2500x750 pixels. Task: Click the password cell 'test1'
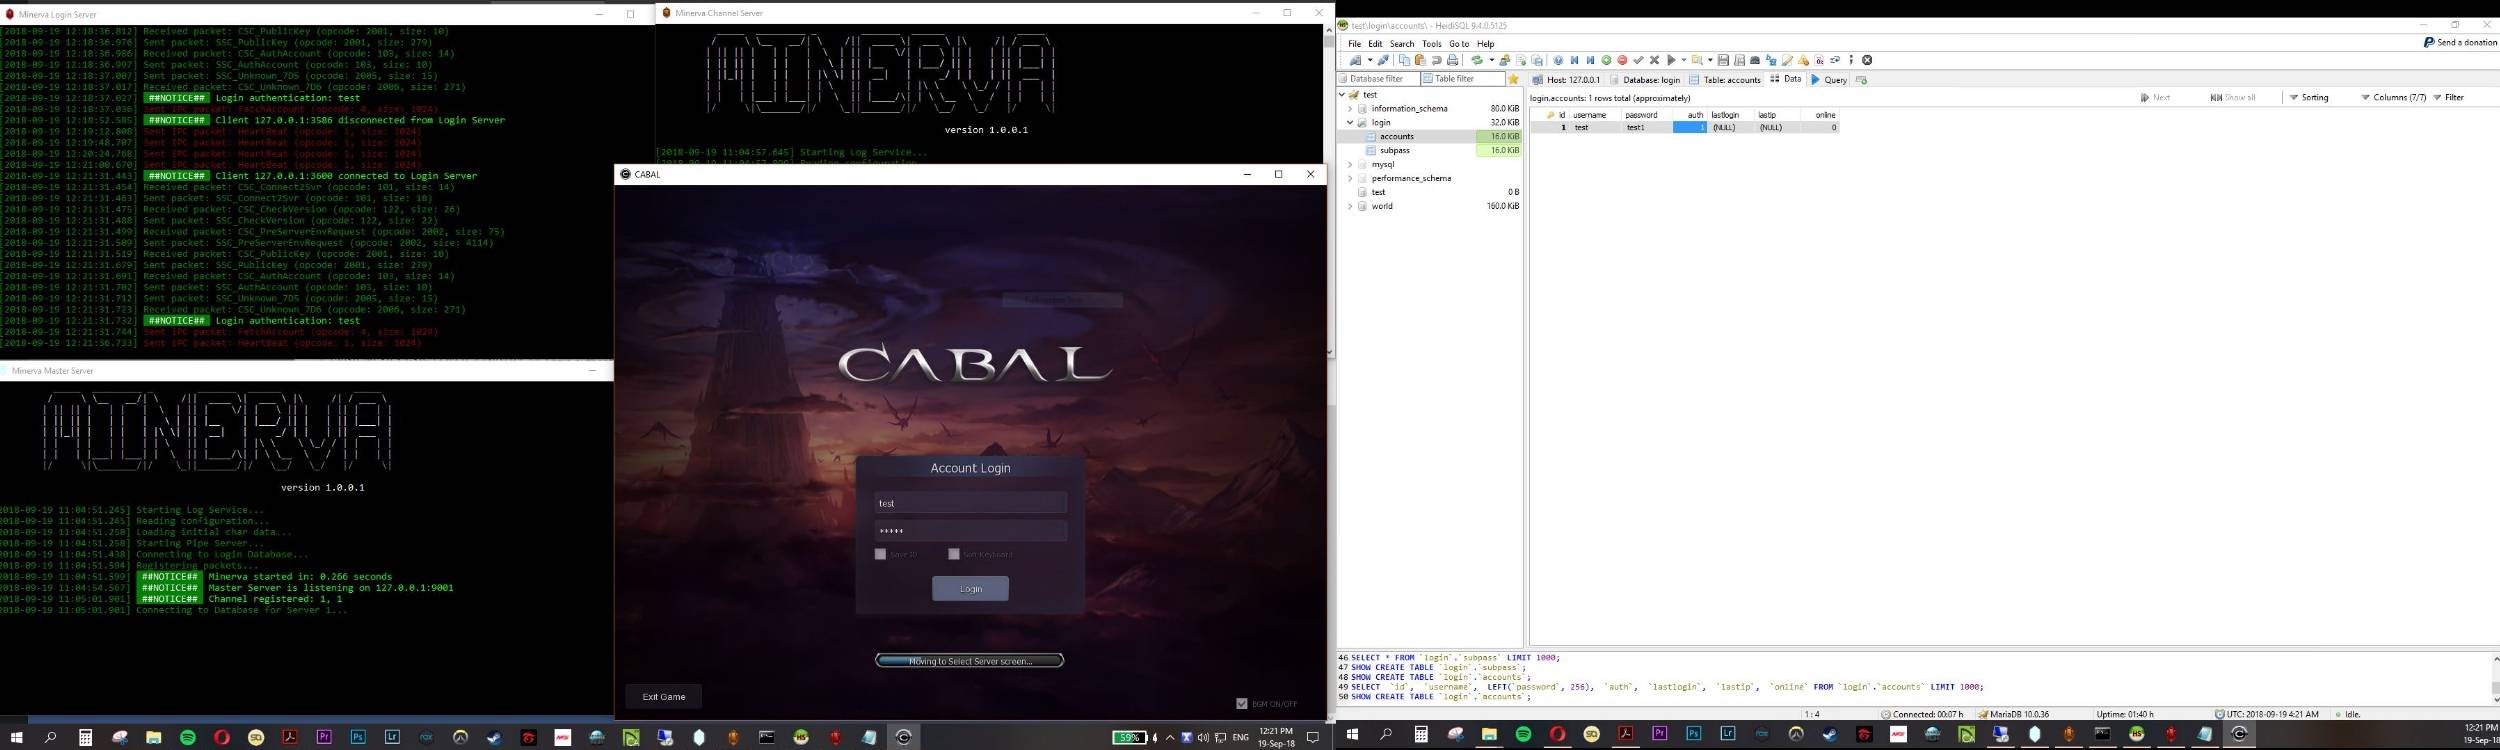point(1648,127)
